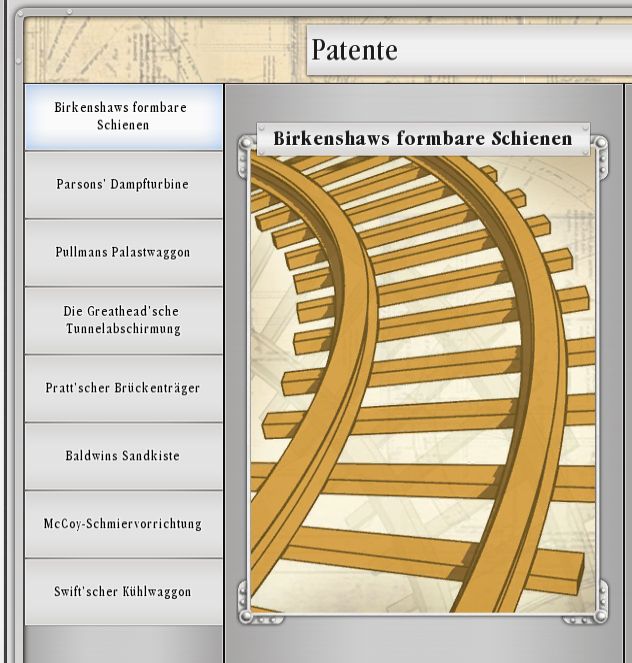This screenshot has height=663, width=632.
Task: Click the curved rails patent illustration
Action: (x=423, y=384)
